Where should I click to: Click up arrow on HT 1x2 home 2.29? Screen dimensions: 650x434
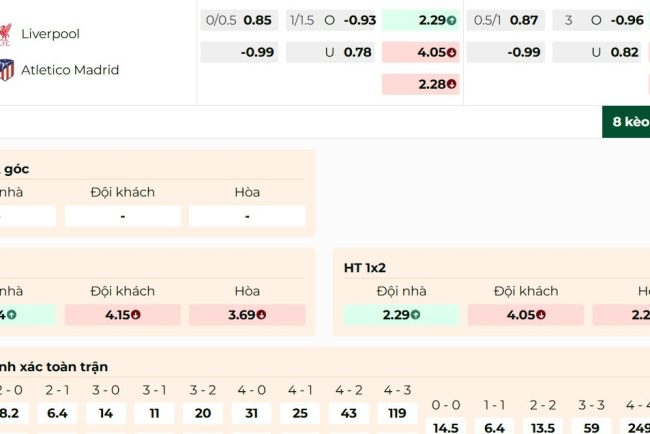[x=415, y=315]
